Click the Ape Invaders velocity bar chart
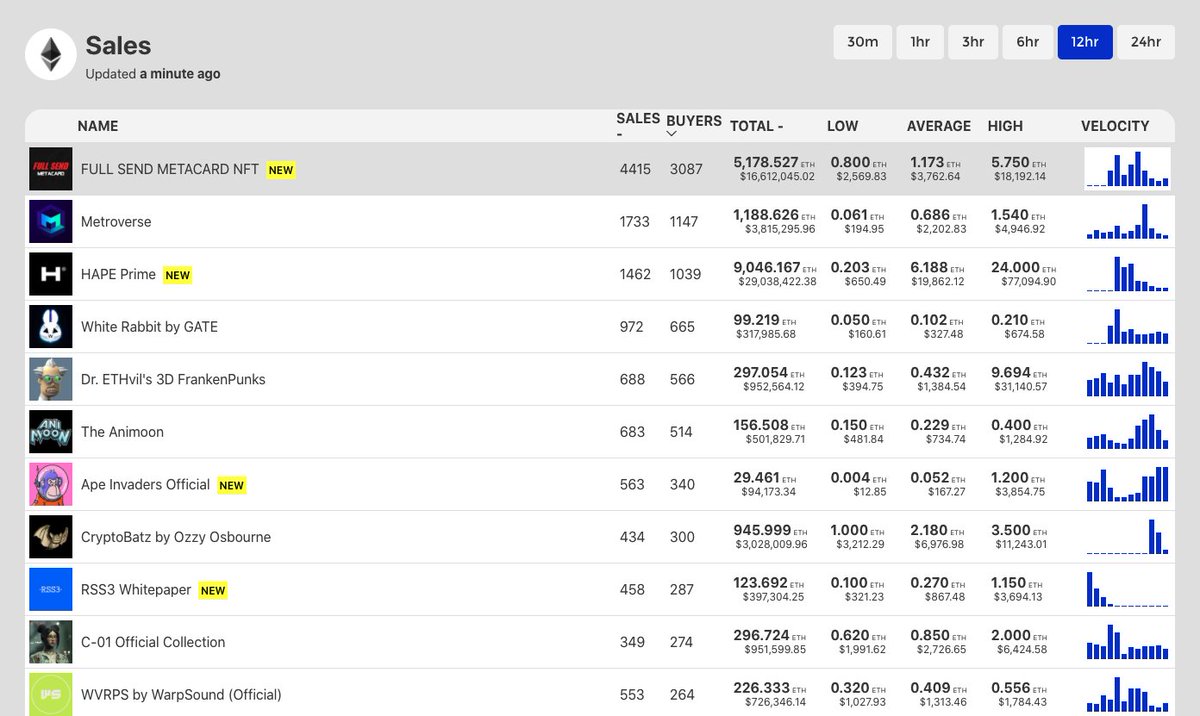Screen dimensions: 1200x716 pyautogui.click(x=1127, y=483)
